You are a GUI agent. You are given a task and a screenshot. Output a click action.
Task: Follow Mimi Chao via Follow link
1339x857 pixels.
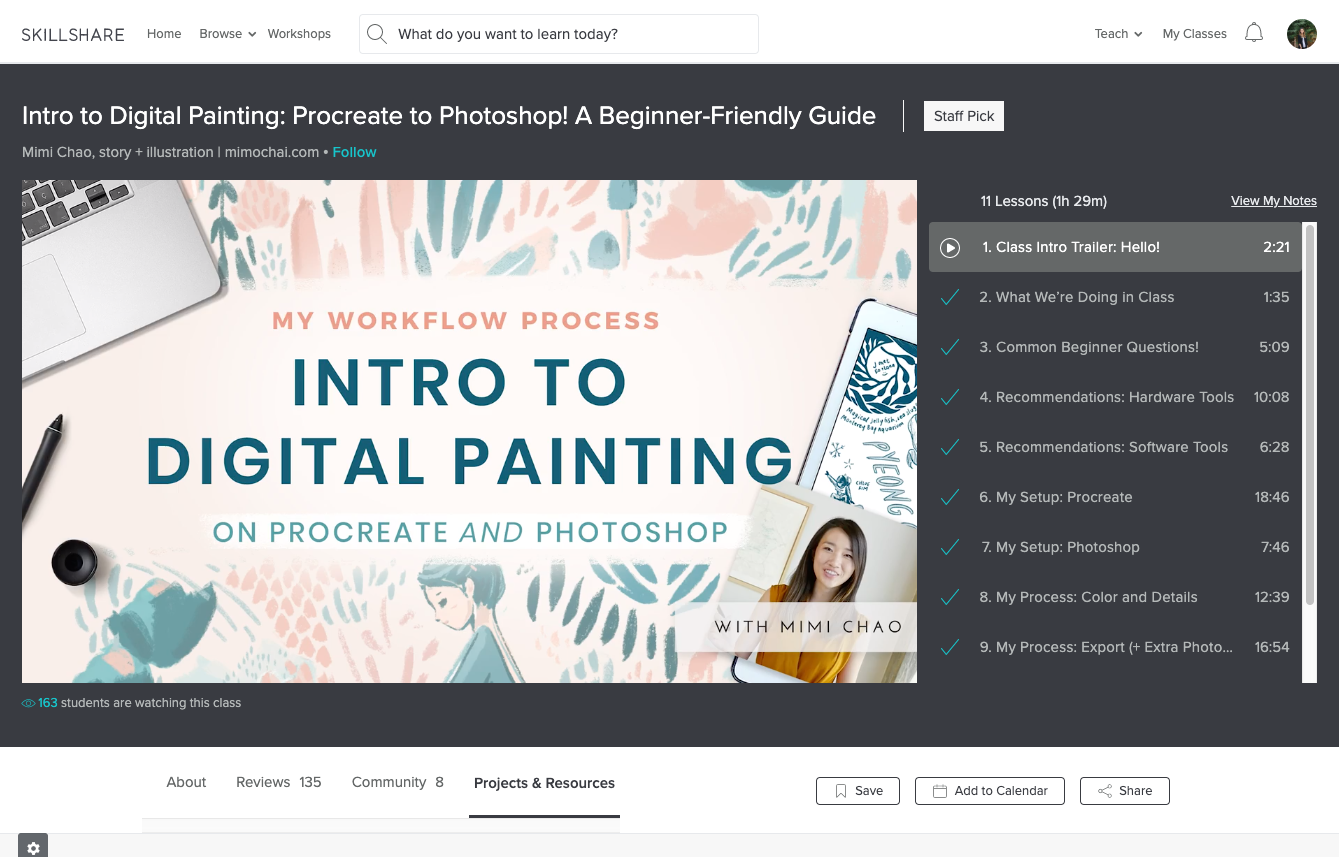(354, 152)
